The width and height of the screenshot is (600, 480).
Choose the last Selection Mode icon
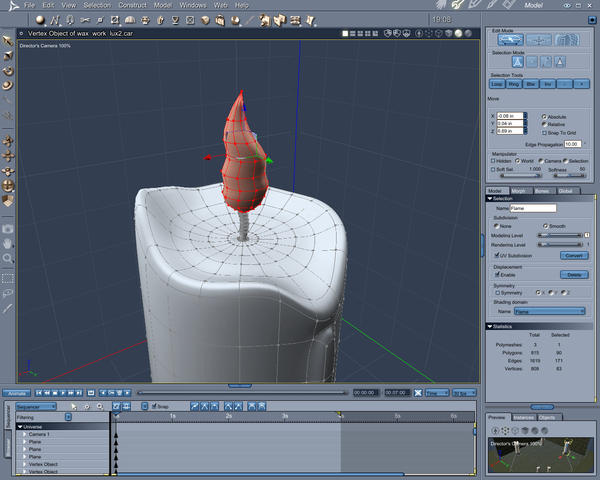[x=560, y=62]
